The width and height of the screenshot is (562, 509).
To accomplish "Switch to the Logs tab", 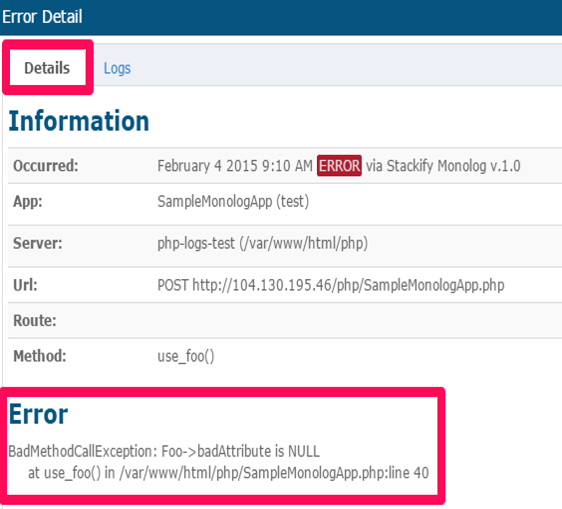I will point(117,68).
